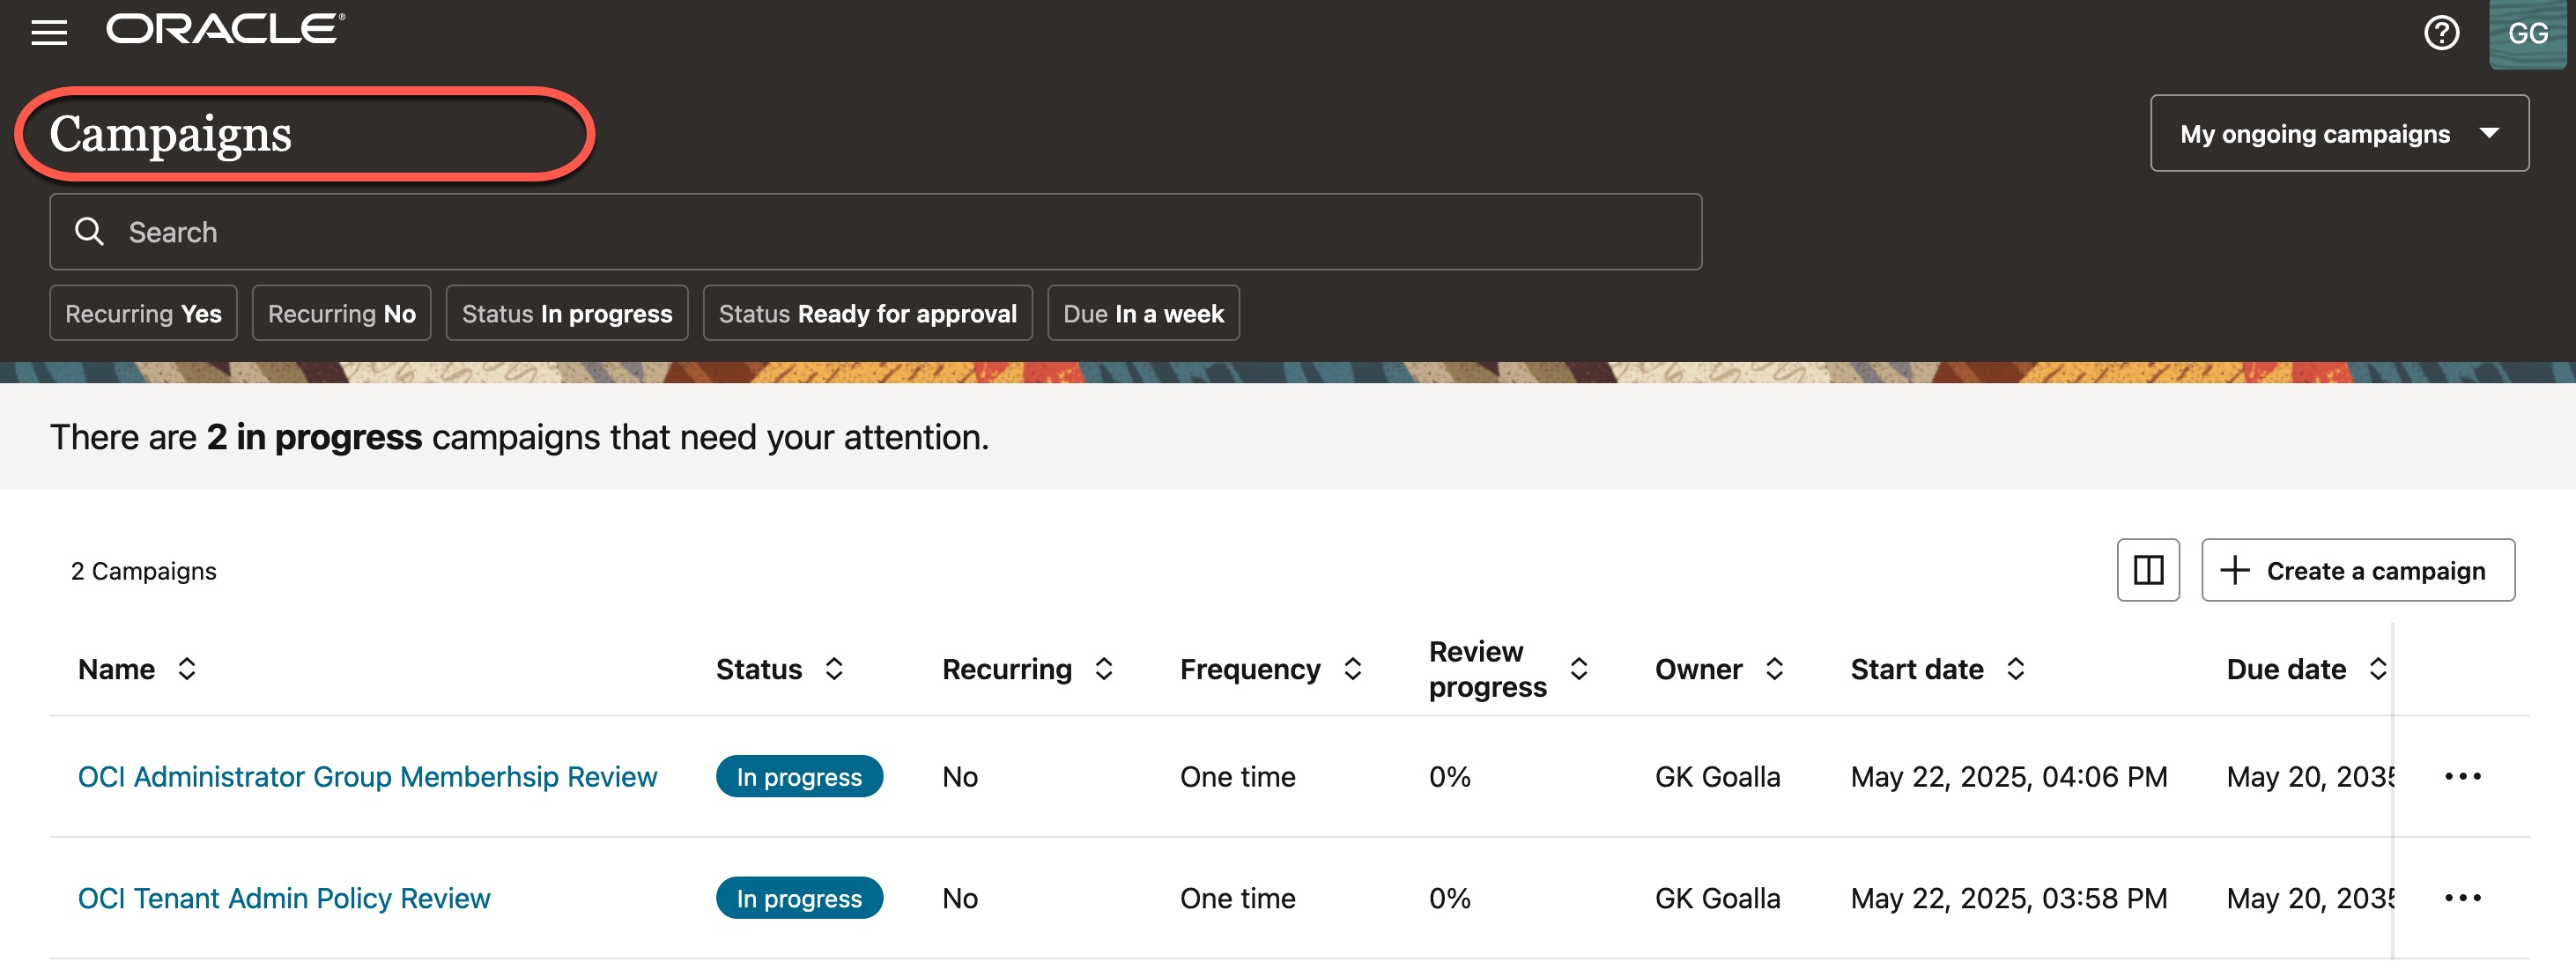The height and width of the screenshot is (962, 2576).
Task: Click Create a campaign button
Action: coord(2357,570)
